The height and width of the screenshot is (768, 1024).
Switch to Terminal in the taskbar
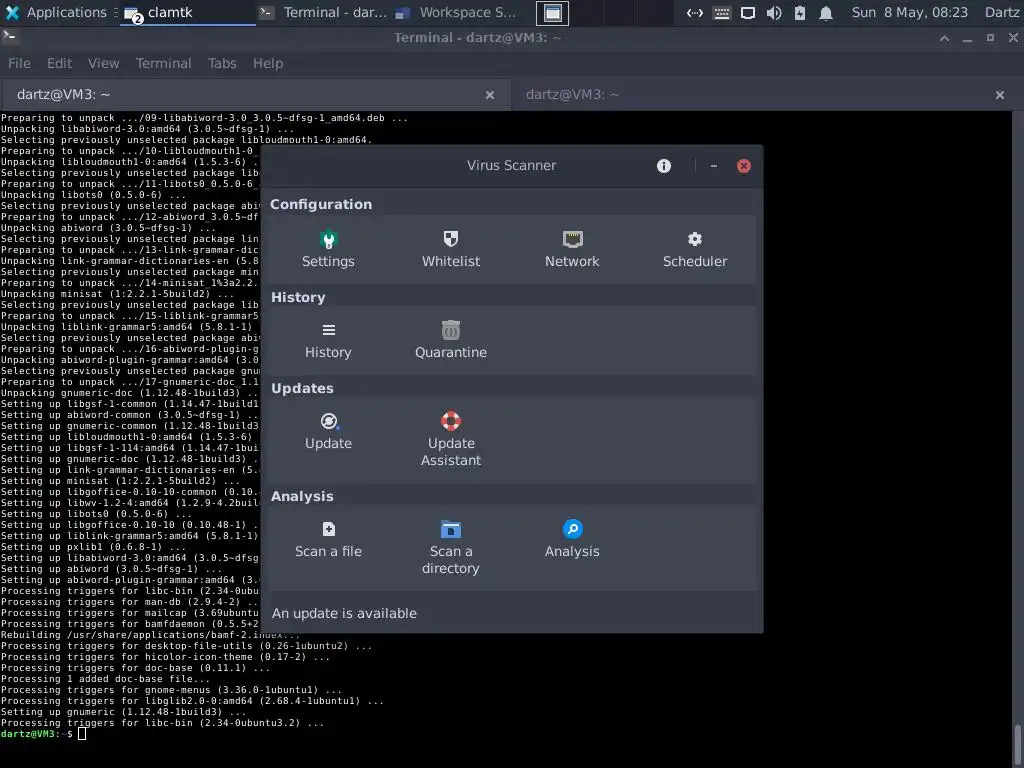(323, 12)
